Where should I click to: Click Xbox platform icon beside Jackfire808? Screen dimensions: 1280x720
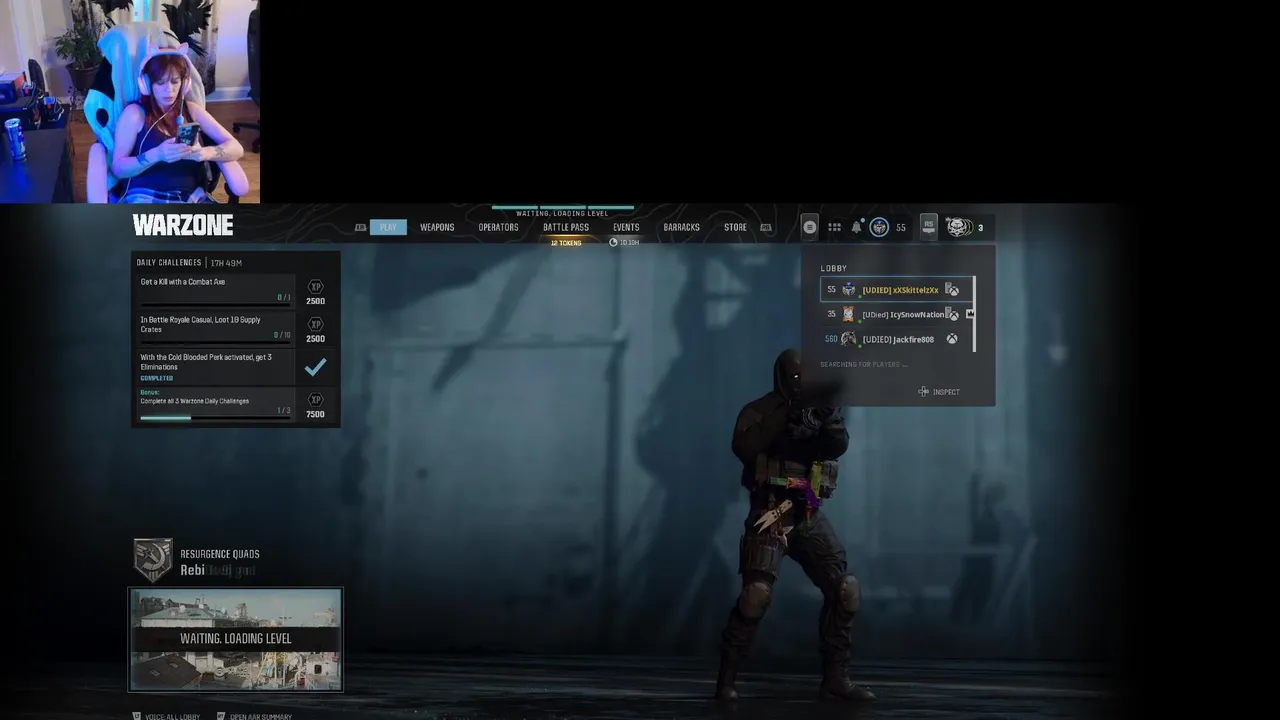click(x=952, y=339)
